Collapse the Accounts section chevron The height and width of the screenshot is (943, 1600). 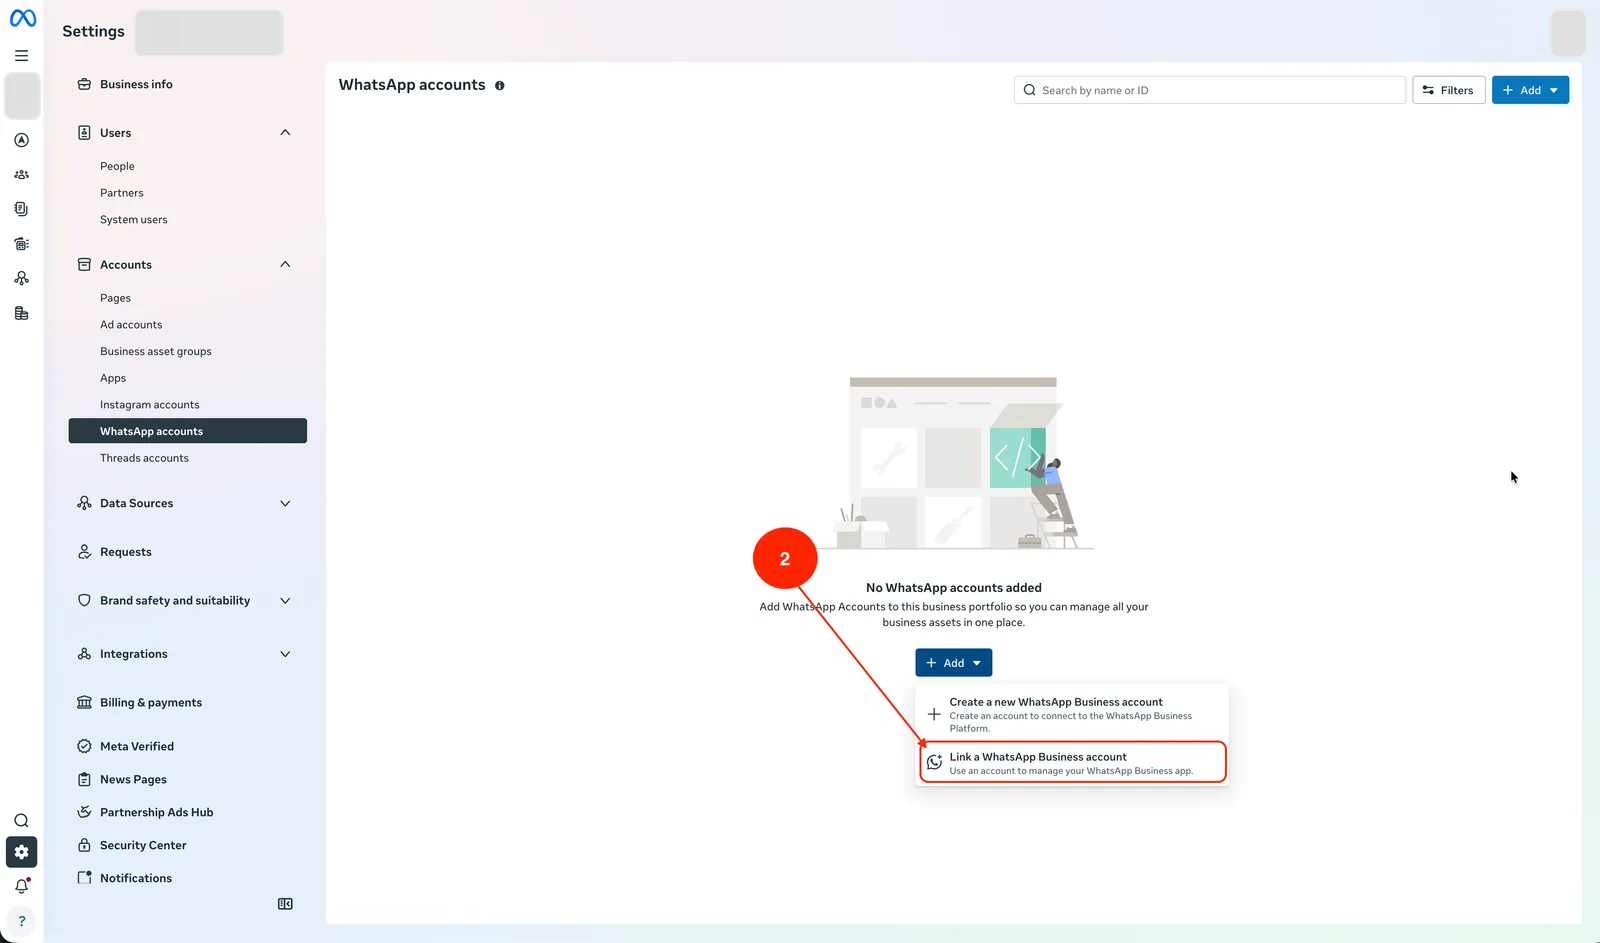point(285,264)
